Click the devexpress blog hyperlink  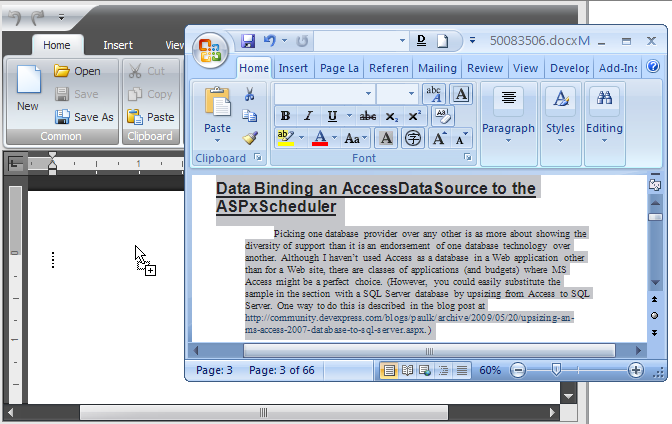pos(409,324)
